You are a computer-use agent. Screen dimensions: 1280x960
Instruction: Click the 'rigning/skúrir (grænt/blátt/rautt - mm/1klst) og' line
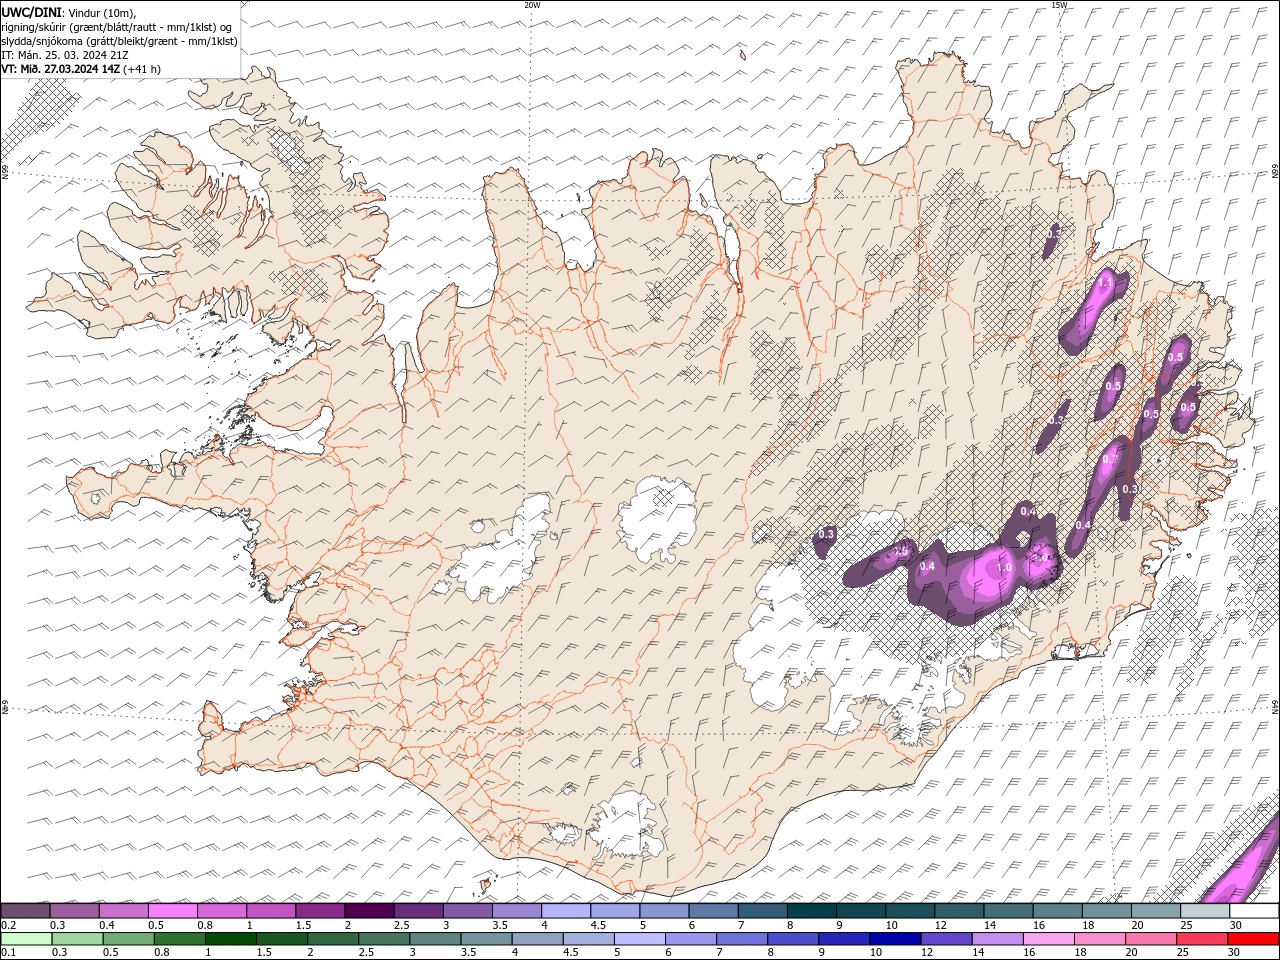pyautogui.click(x=117, y=27)
